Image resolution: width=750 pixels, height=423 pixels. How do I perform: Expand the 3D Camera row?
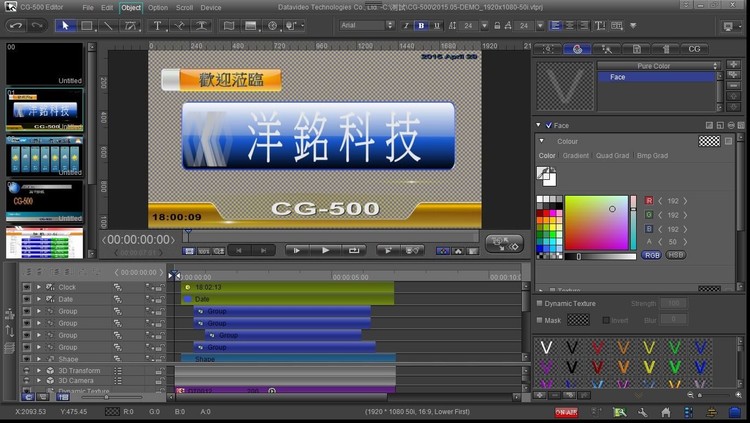pos(39,380)
